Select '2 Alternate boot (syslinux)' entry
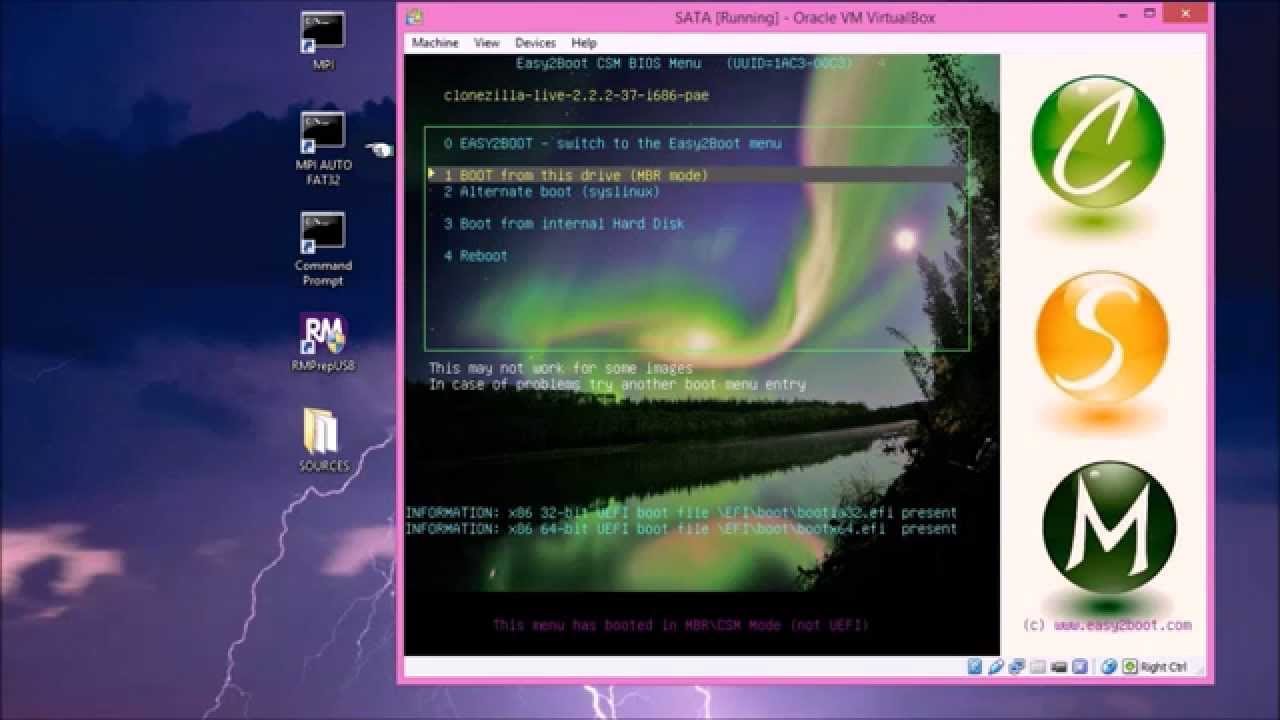 (552, 191)
